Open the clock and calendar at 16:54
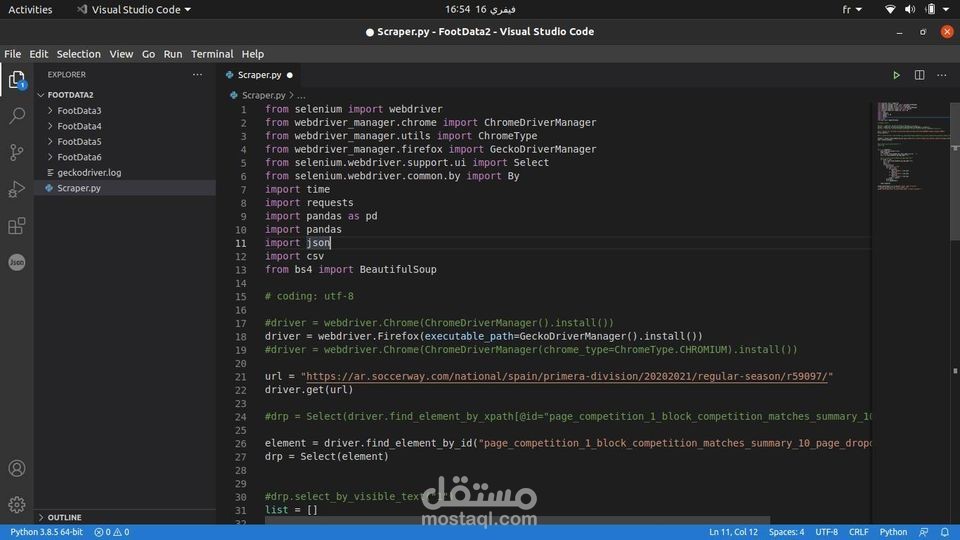Image resolution: width=960 pixels, height=540 pixels. coord(480,9)
